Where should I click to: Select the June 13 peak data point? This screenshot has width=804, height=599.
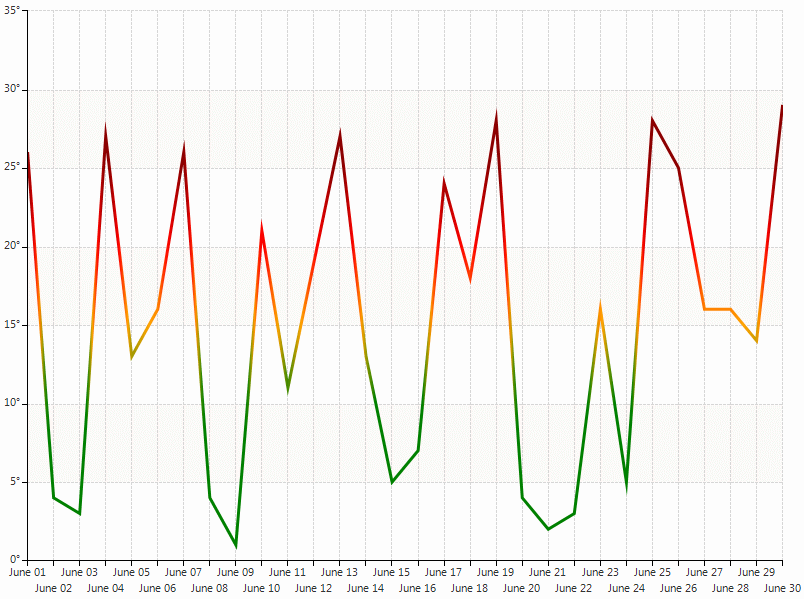click(340, 136)
